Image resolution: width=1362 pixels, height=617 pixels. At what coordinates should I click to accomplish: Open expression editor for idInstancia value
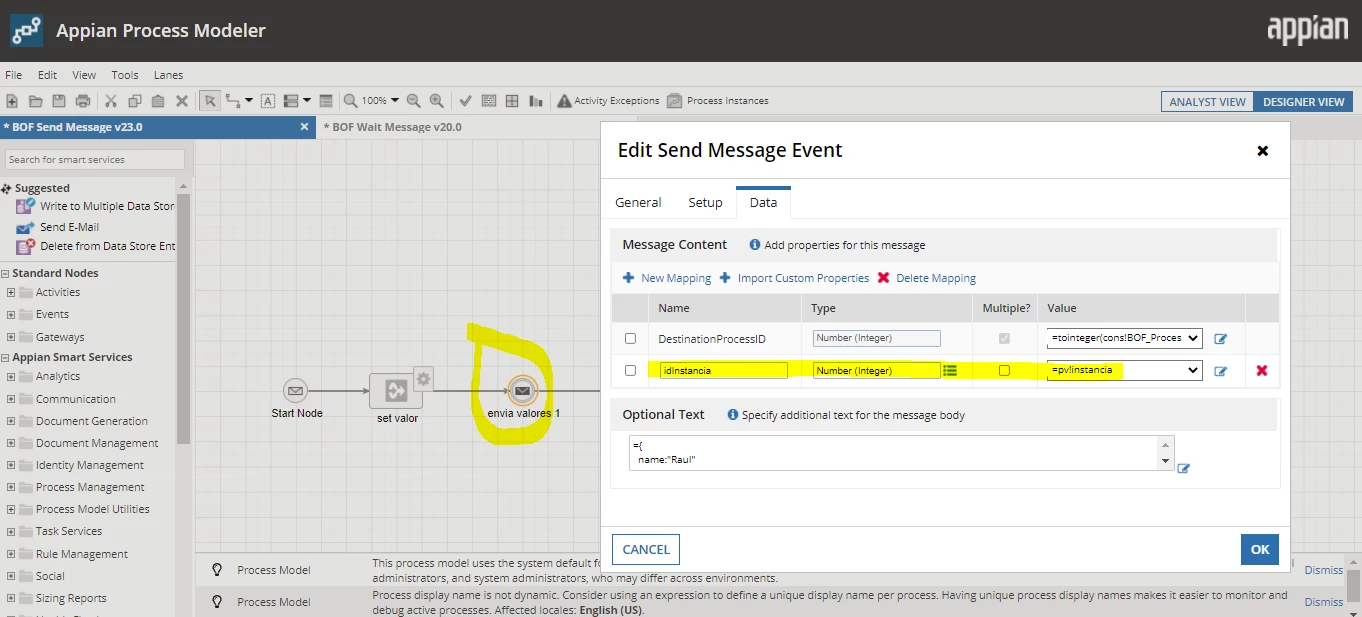(x=1220, y=371)
